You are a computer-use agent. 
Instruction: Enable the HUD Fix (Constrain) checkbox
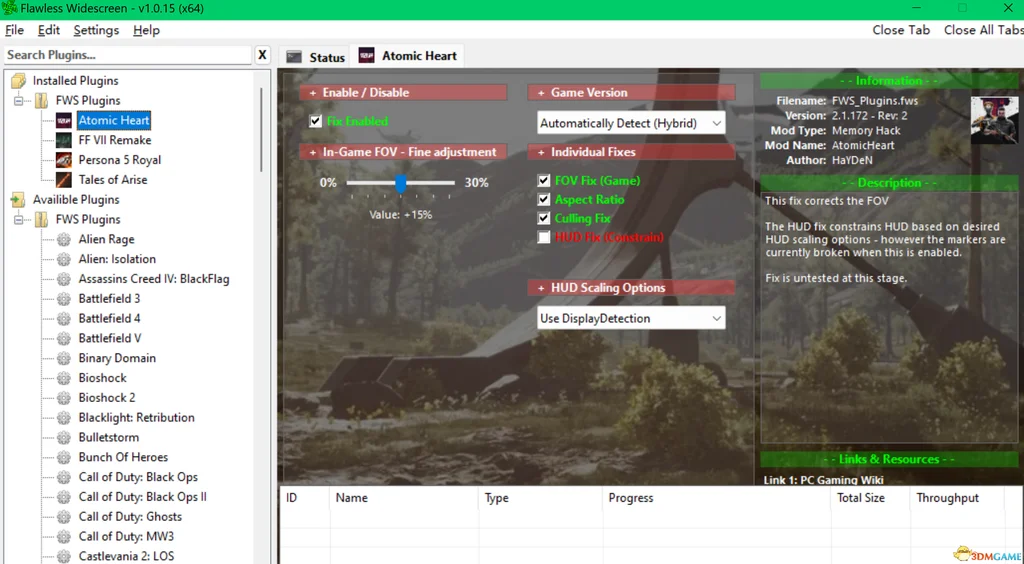coord(544,238)
